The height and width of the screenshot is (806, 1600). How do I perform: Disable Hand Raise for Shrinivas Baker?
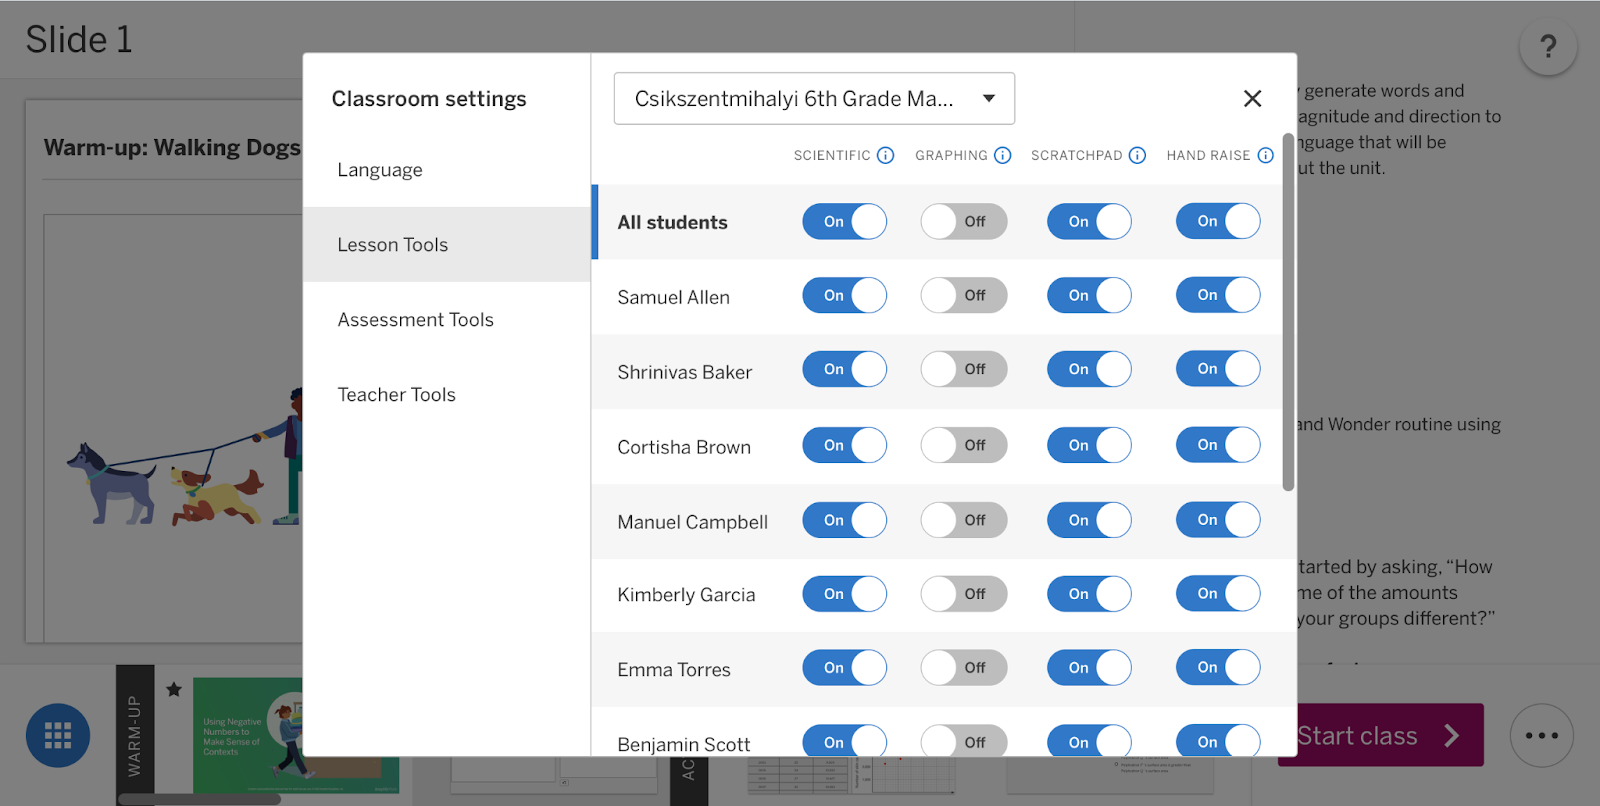1218,369
